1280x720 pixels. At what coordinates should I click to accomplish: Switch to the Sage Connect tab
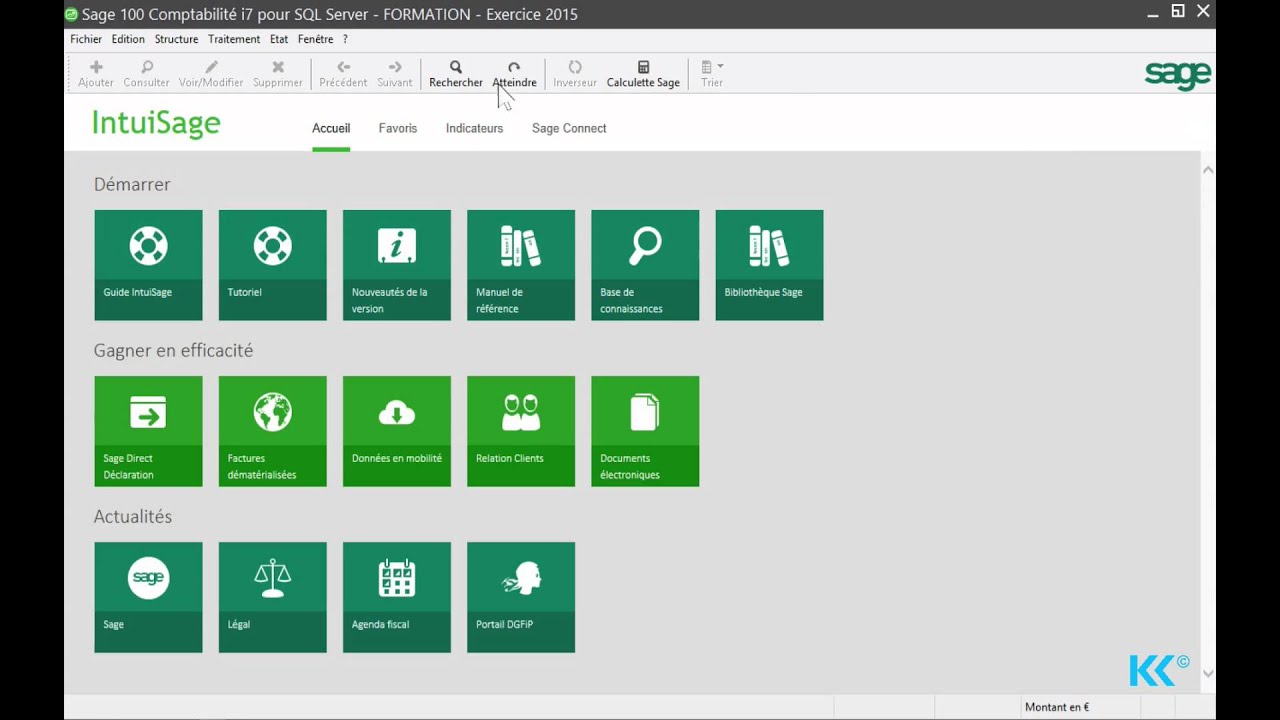click(569, 128)
